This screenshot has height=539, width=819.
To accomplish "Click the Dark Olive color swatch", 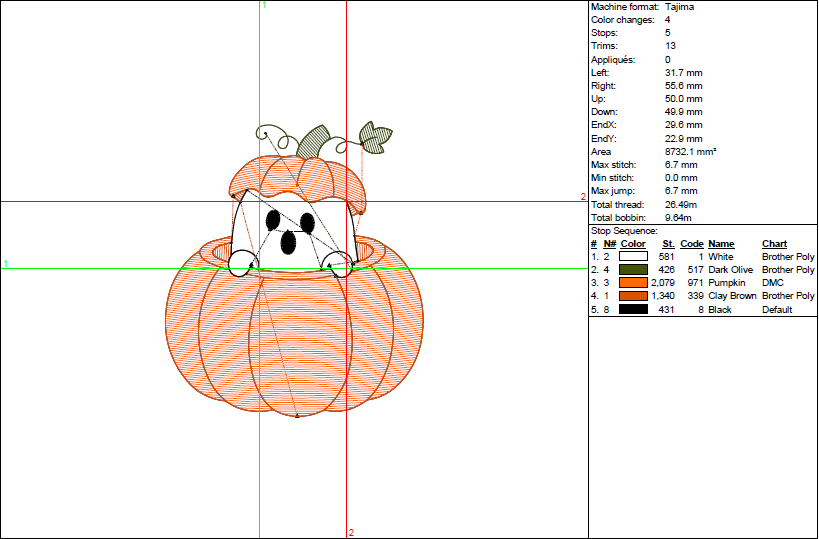I will pyautogui.click(x=633, y=270).
